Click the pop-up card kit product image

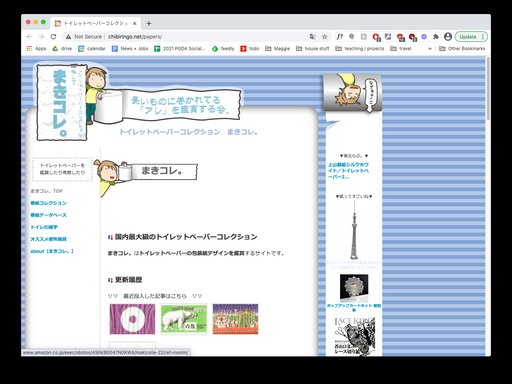click(x=354, y=288)
